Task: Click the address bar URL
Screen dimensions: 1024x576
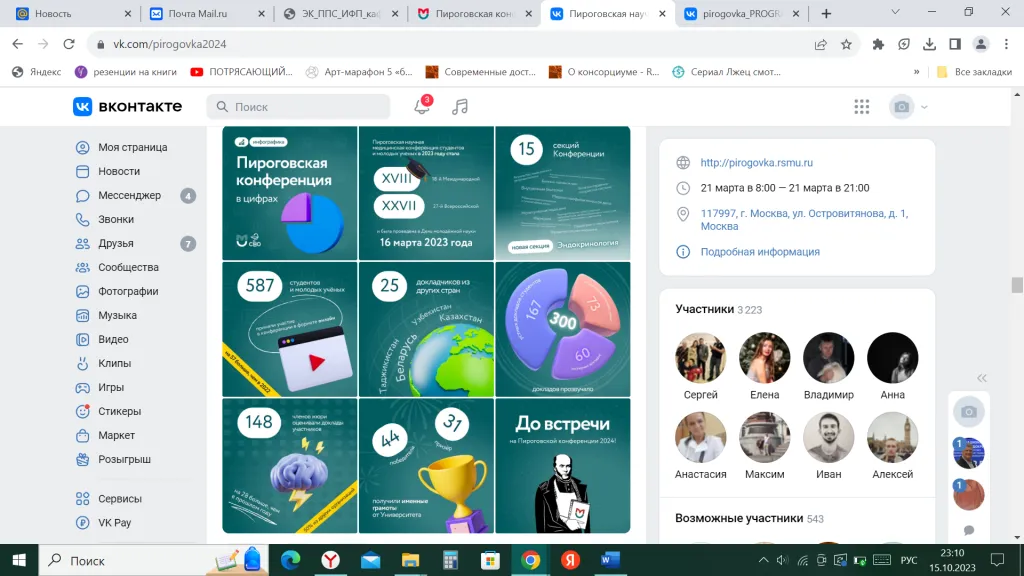Action: coord(170,44)
